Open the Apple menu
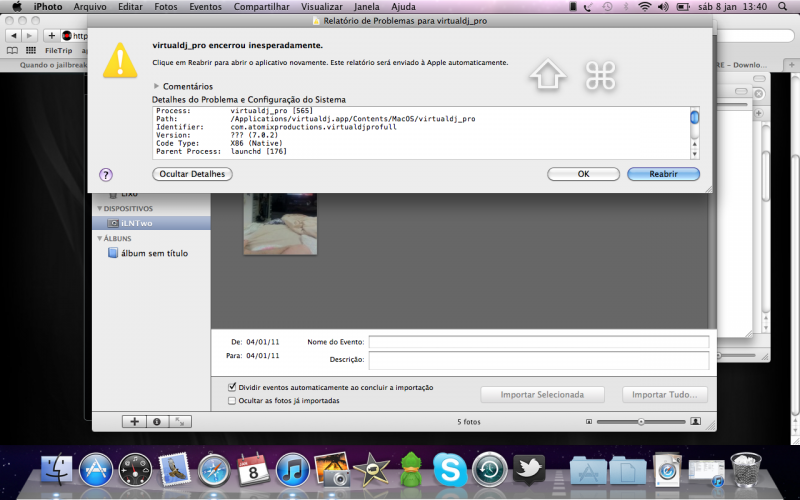 [17, 7]
